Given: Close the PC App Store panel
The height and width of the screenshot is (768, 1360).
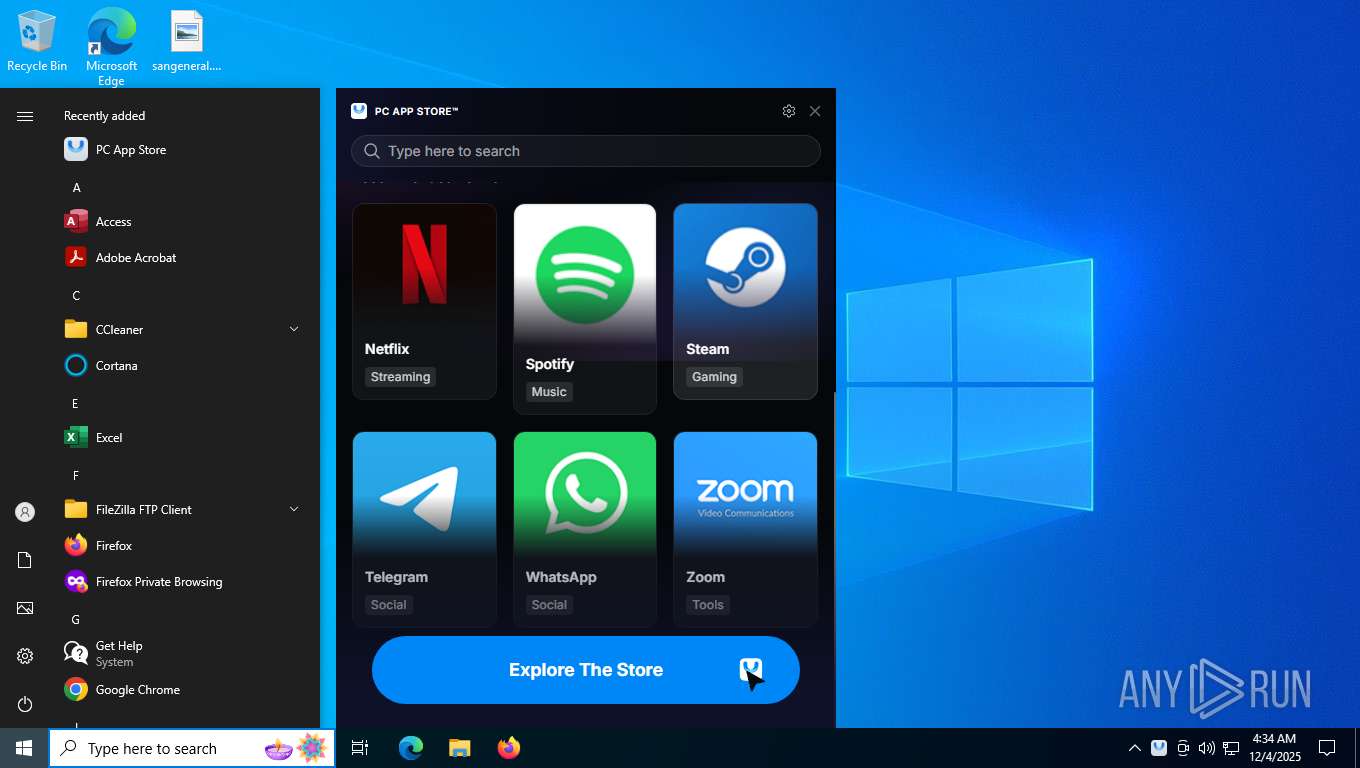Looking at the screenshot, I should [815, 111].
